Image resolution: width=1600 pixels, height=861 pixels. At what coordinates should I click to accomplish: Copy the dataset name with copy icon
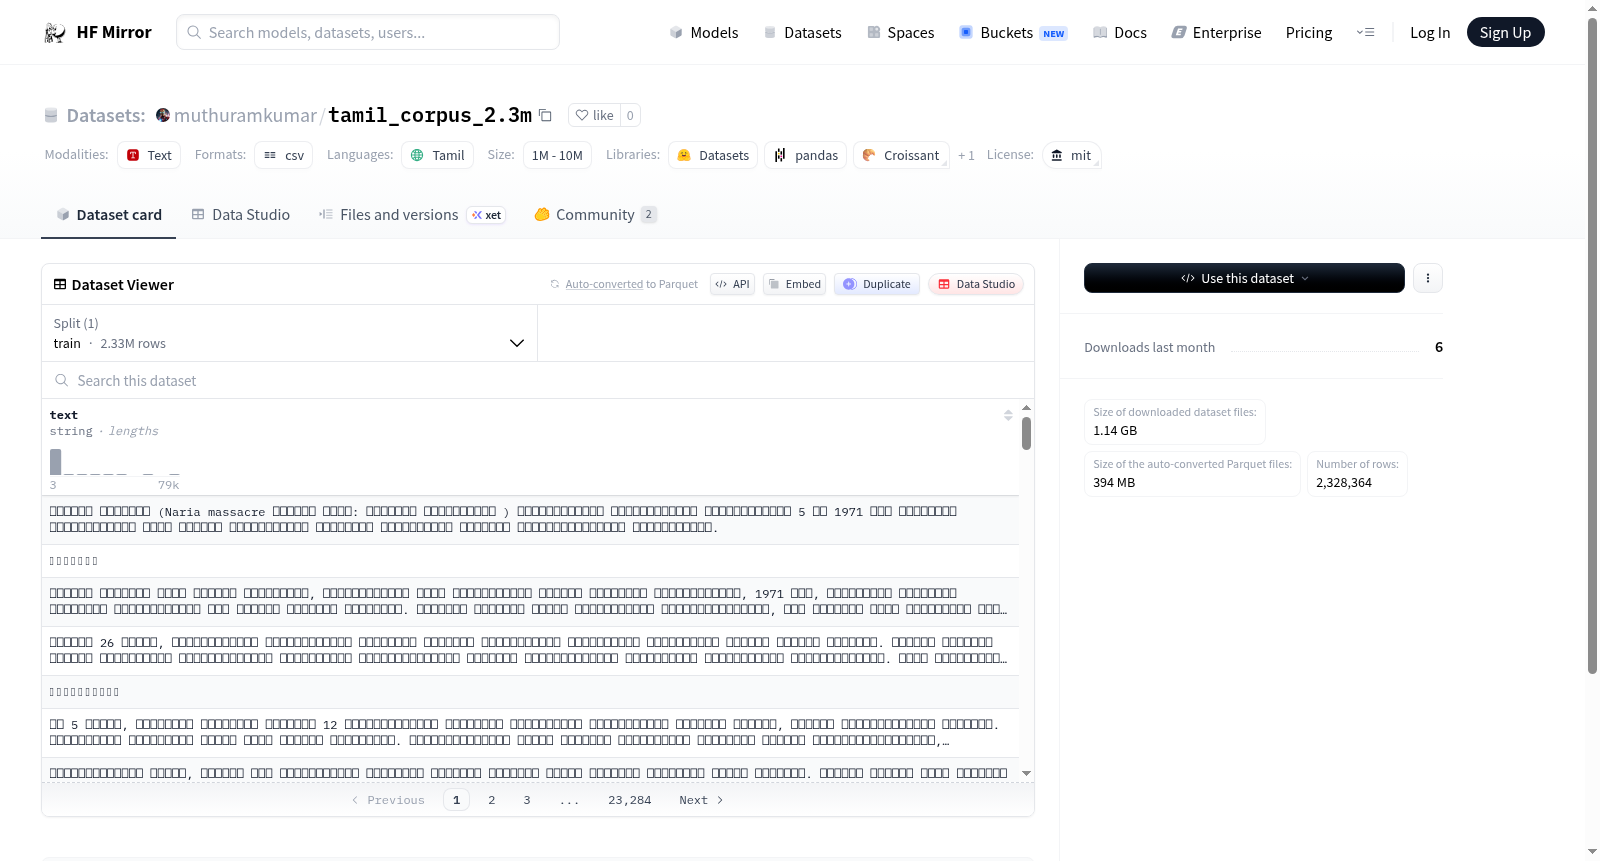[545, 115]
